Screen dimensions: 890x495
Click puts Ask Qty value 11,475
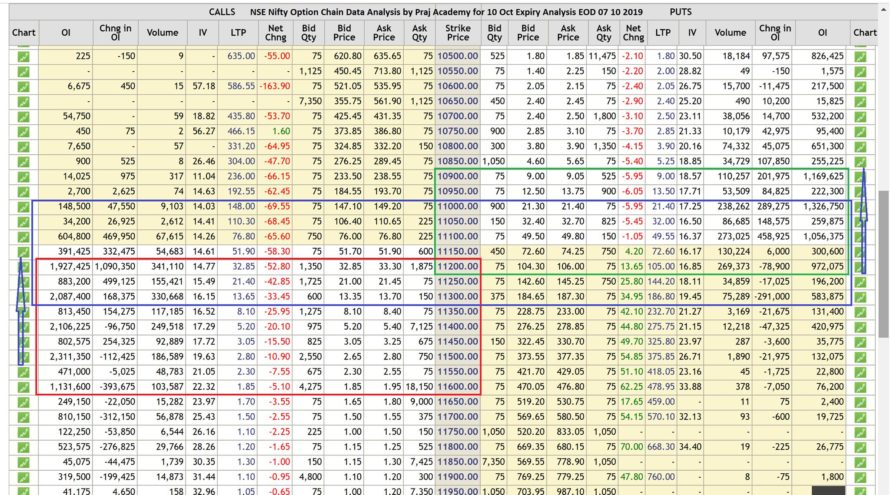(602, 56)
